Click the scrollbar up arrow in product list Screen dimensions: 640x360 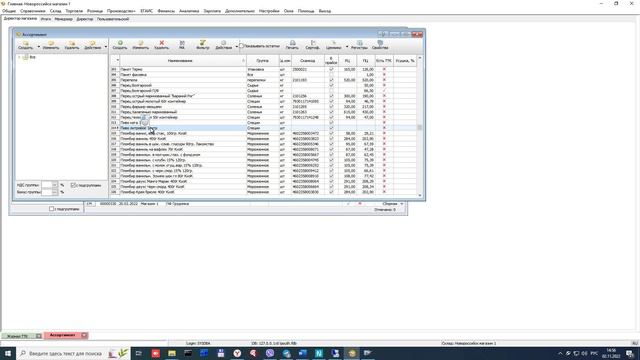[420, 58]
